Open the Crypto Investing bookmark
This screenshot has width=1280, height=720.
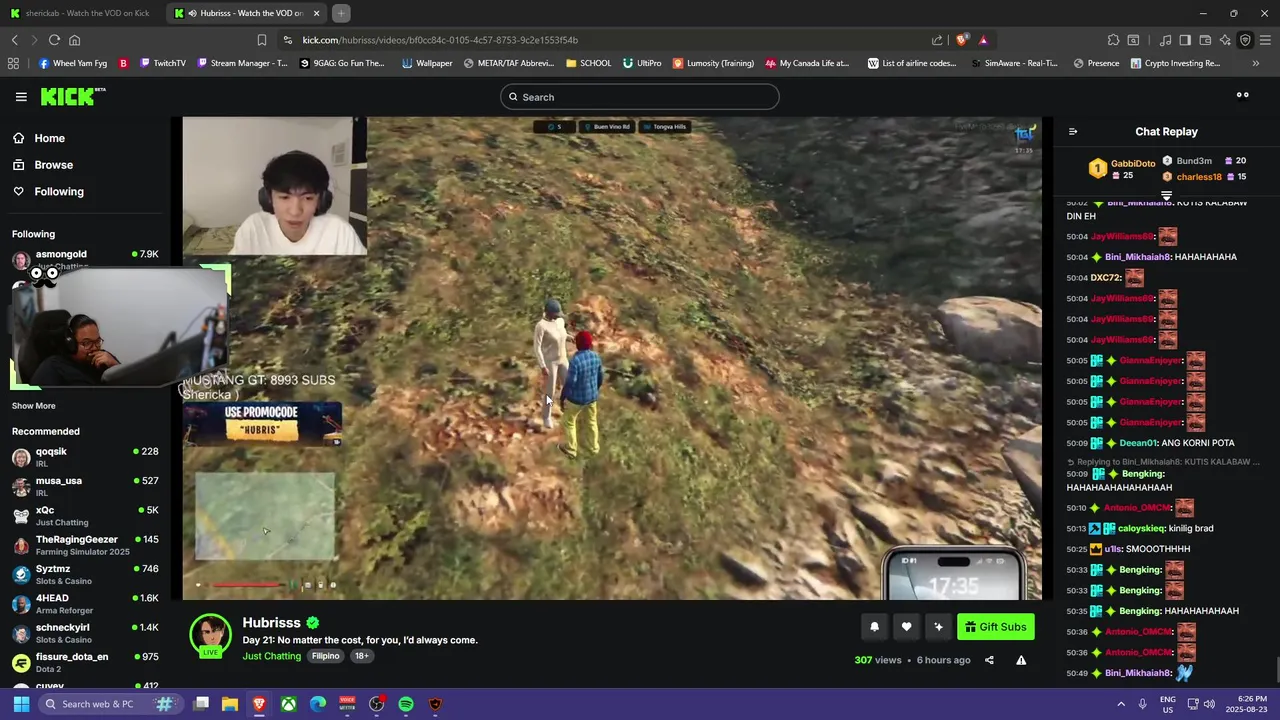pyautogui.click(x=1175, y=63)
